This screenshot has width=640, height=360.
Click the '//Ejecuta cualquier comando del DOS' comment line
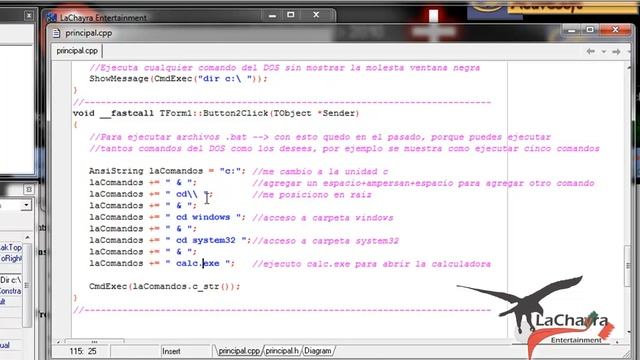click(x=284, y=68)
